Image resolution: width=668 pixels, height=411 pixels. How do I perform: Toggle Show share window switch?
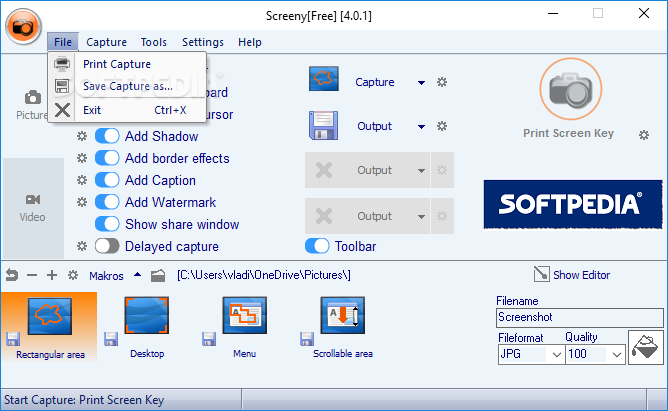[107, 224]
